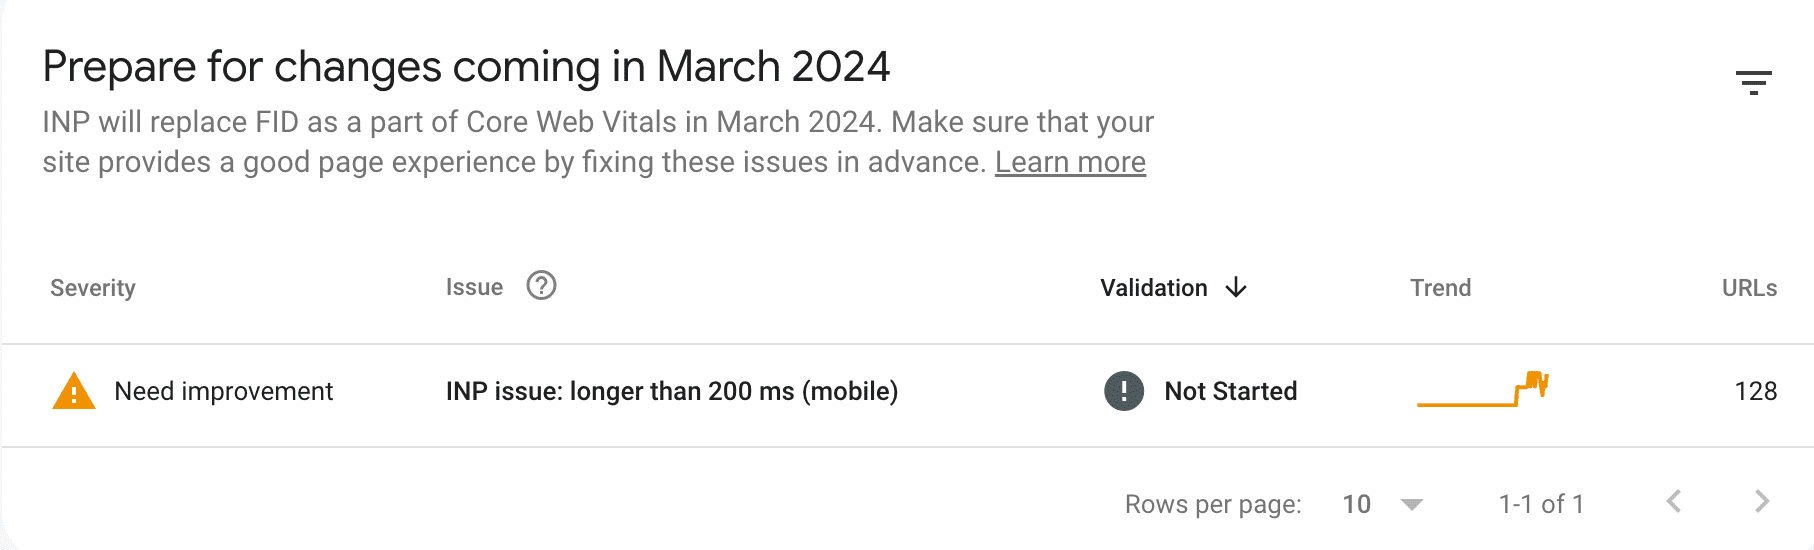
Task: Expand the rows per page dropdown arrow
Action: 1412,504
